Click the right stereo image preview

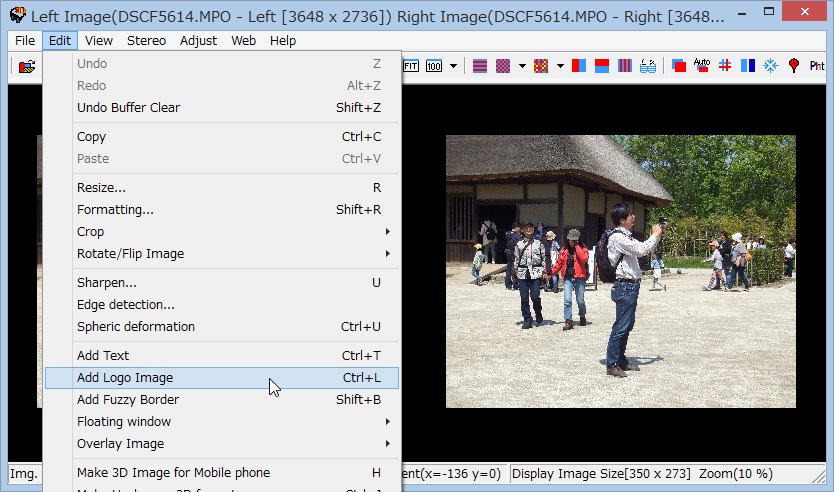coord(621,271)
